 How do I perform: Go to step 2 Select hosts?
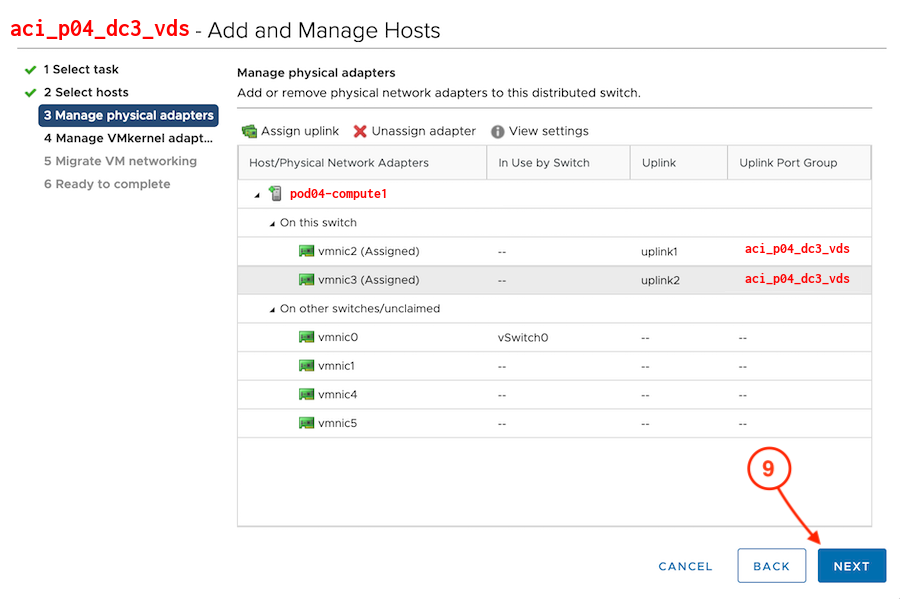85,93
